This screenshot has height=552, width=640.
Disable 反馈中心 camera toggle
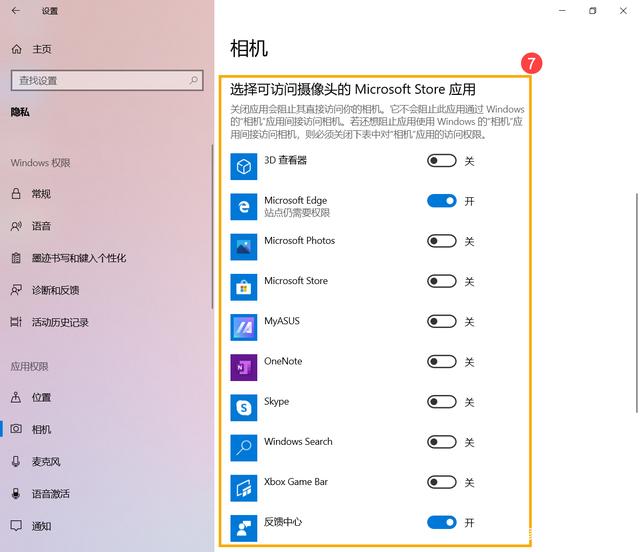tap(442, 522)
